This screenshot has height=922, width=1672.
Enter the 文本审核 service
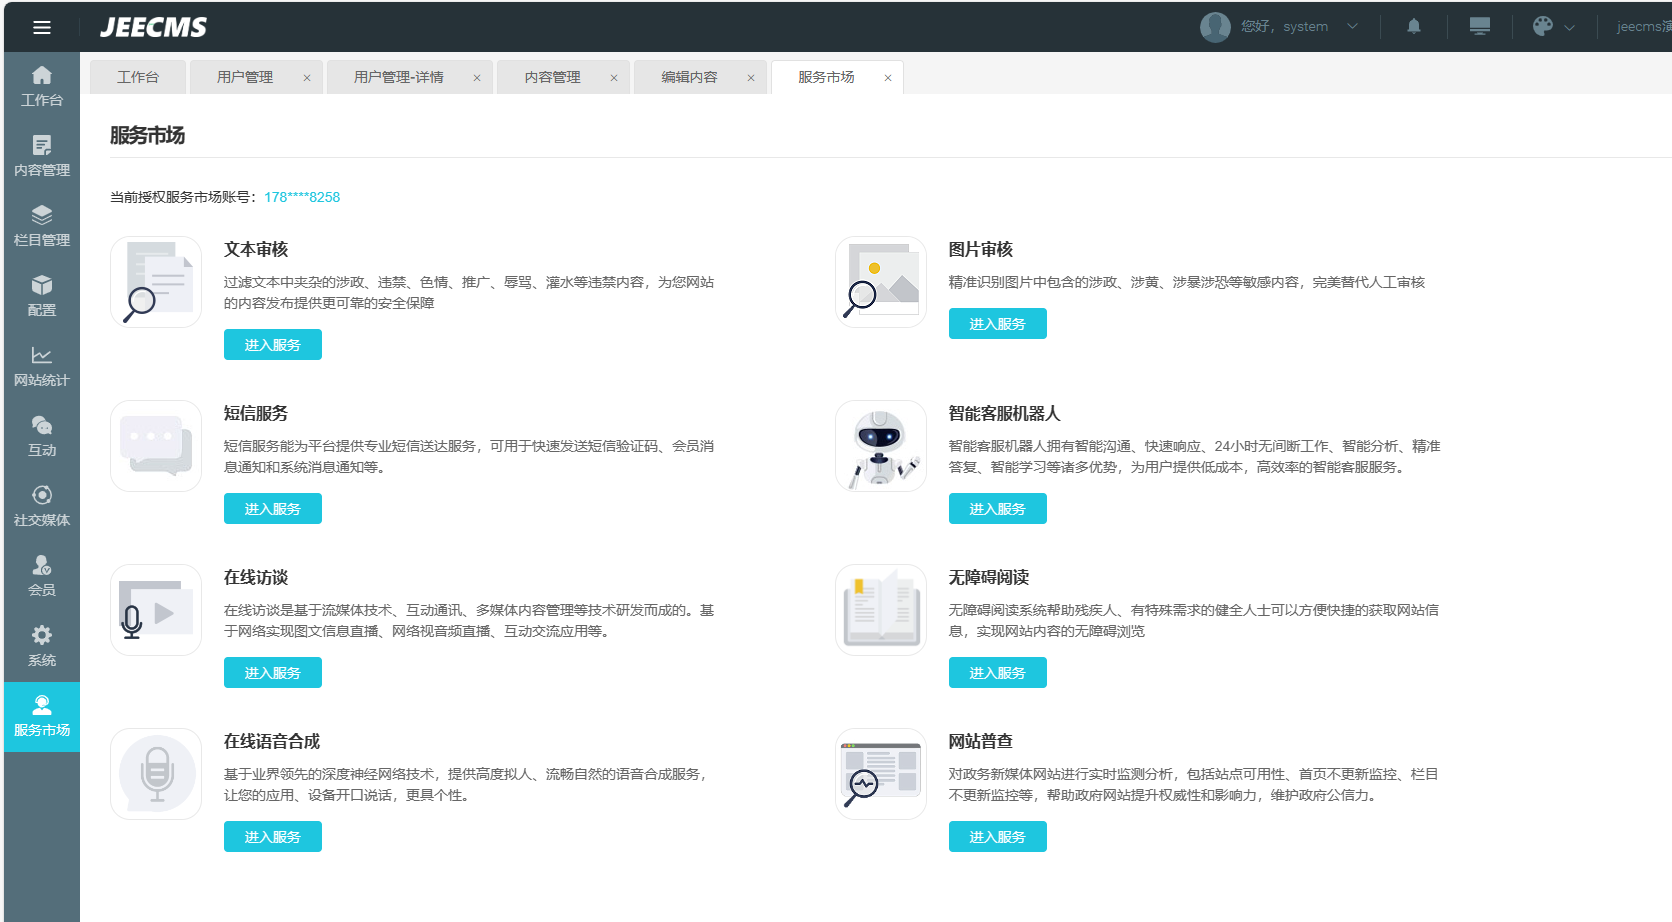(273, 345)
